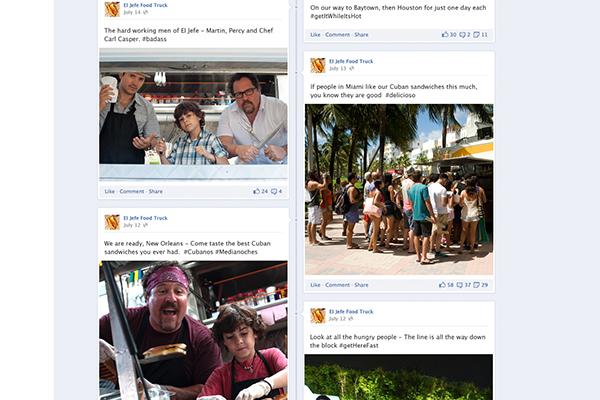Screen dimensions: 600x400
Task: Click avatar on hungry people post
Action: [318, 316]
